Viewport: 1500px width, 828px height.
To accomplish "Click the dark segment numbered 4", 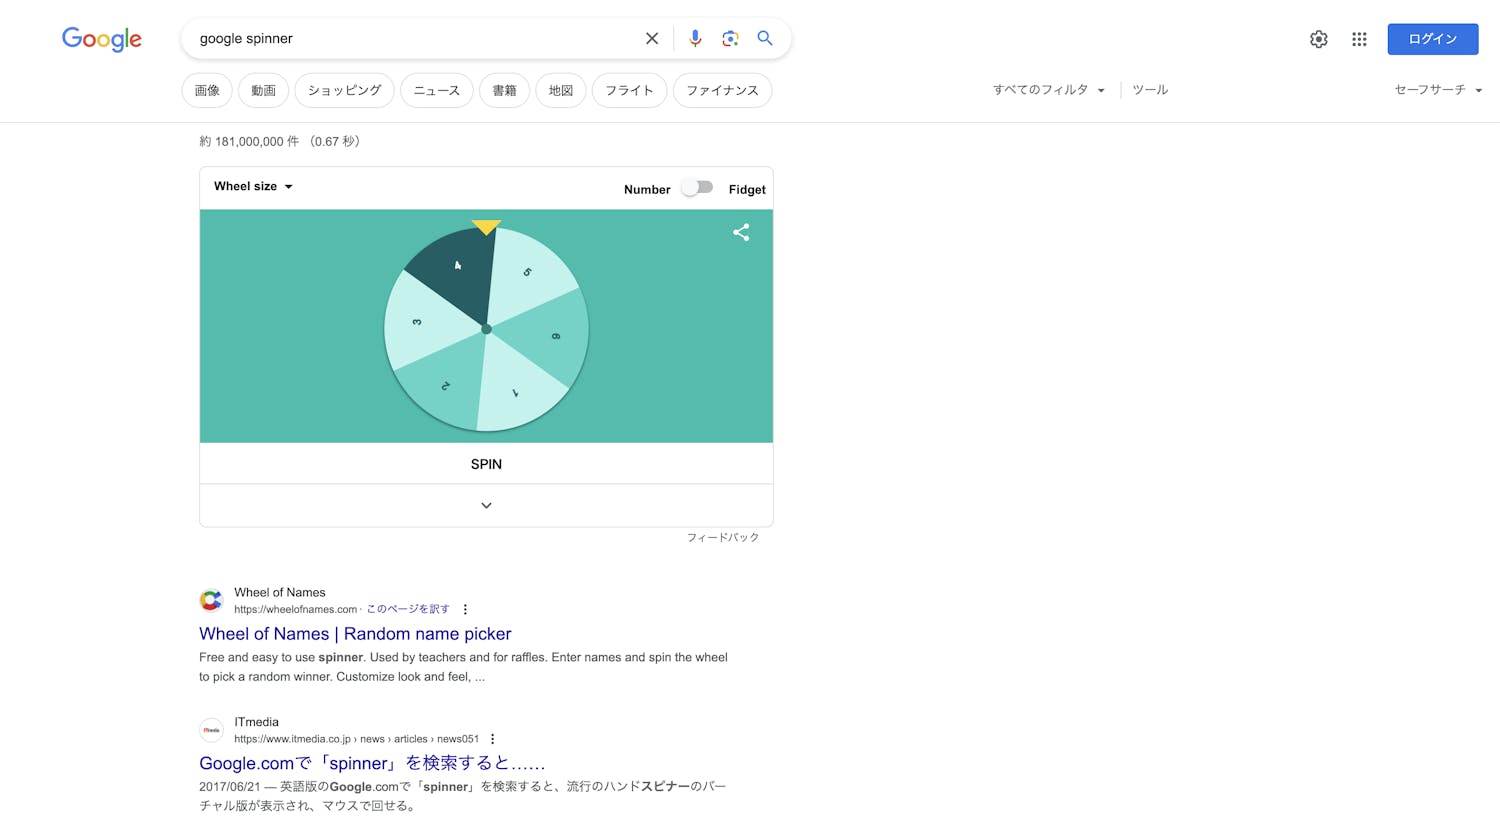I will click(455, 275).
